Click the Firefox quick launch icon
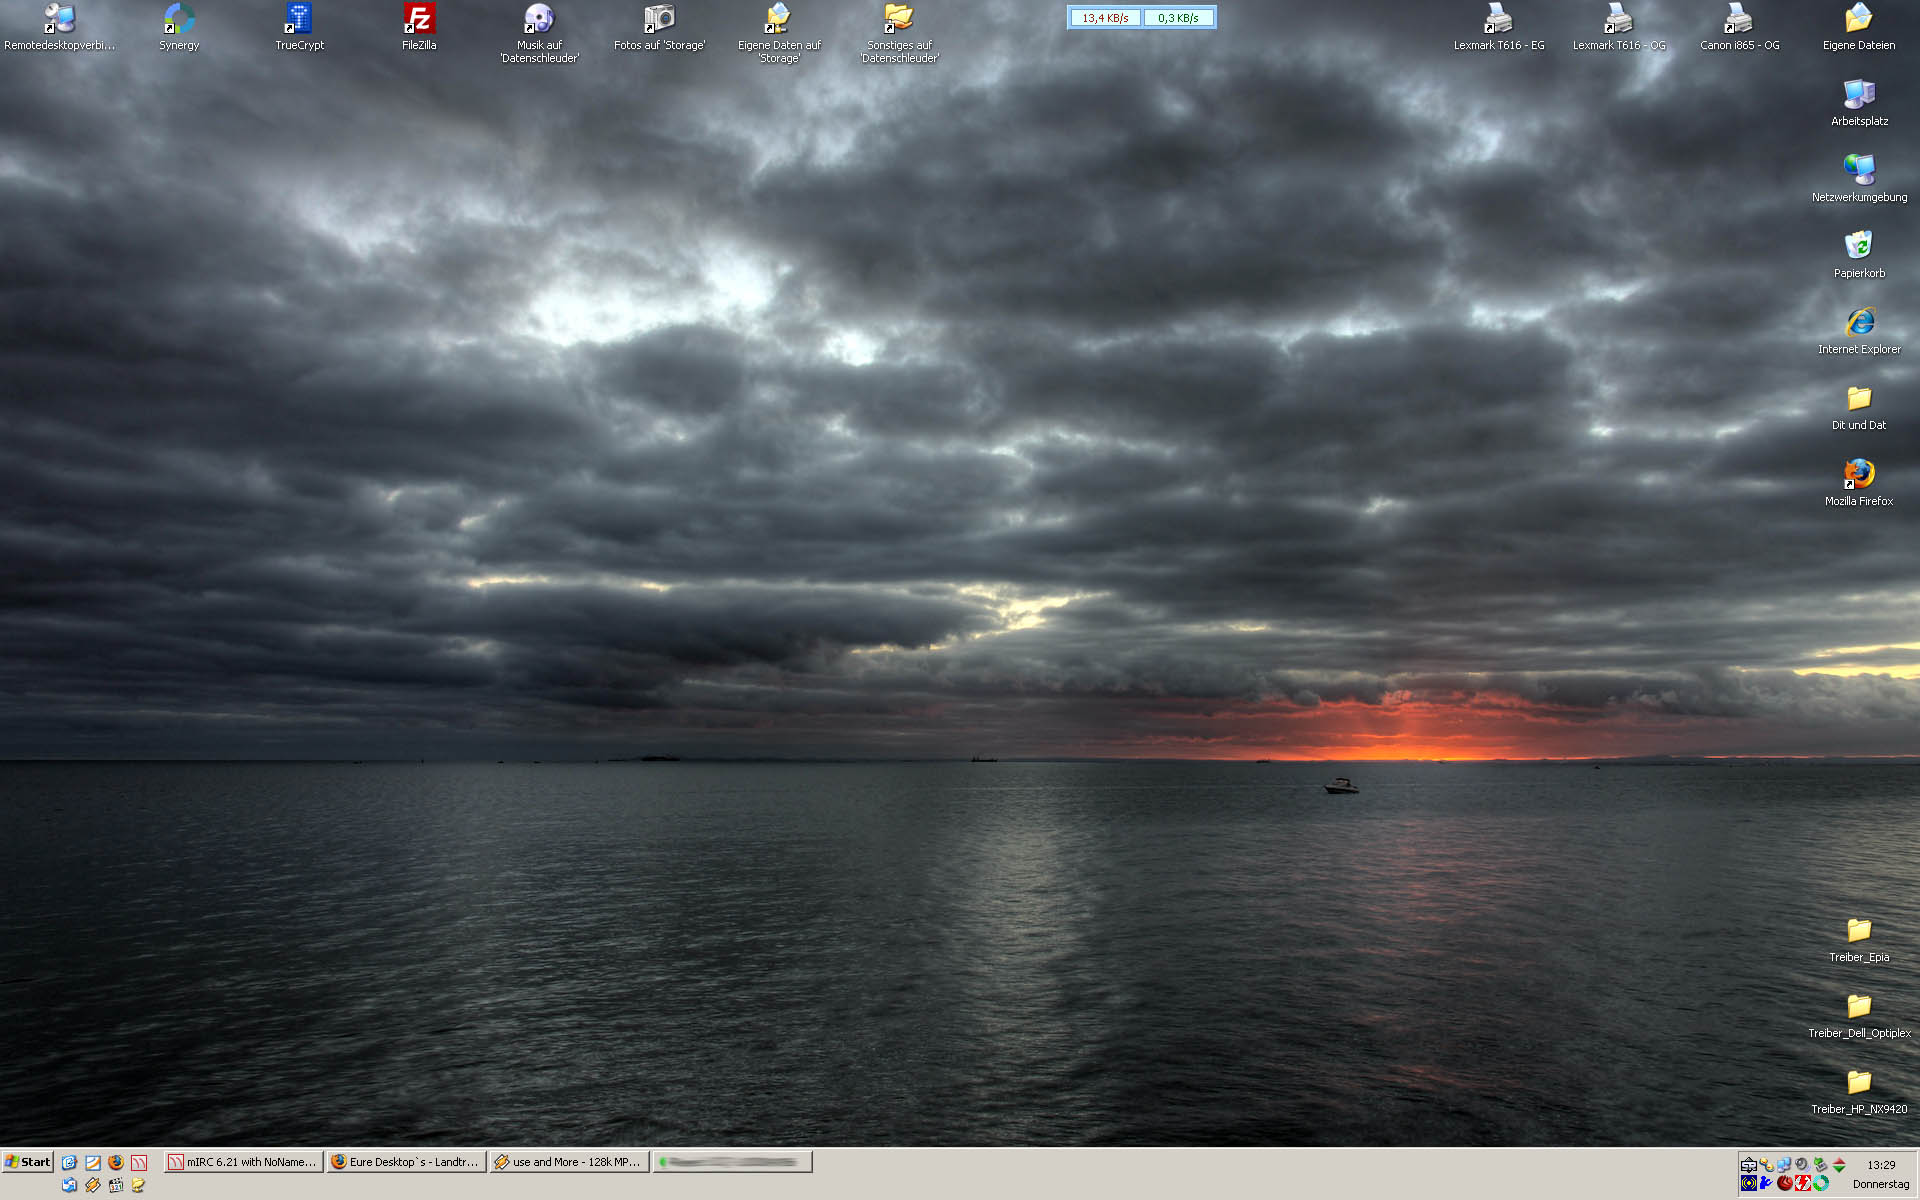 [x=116, y=1162]
